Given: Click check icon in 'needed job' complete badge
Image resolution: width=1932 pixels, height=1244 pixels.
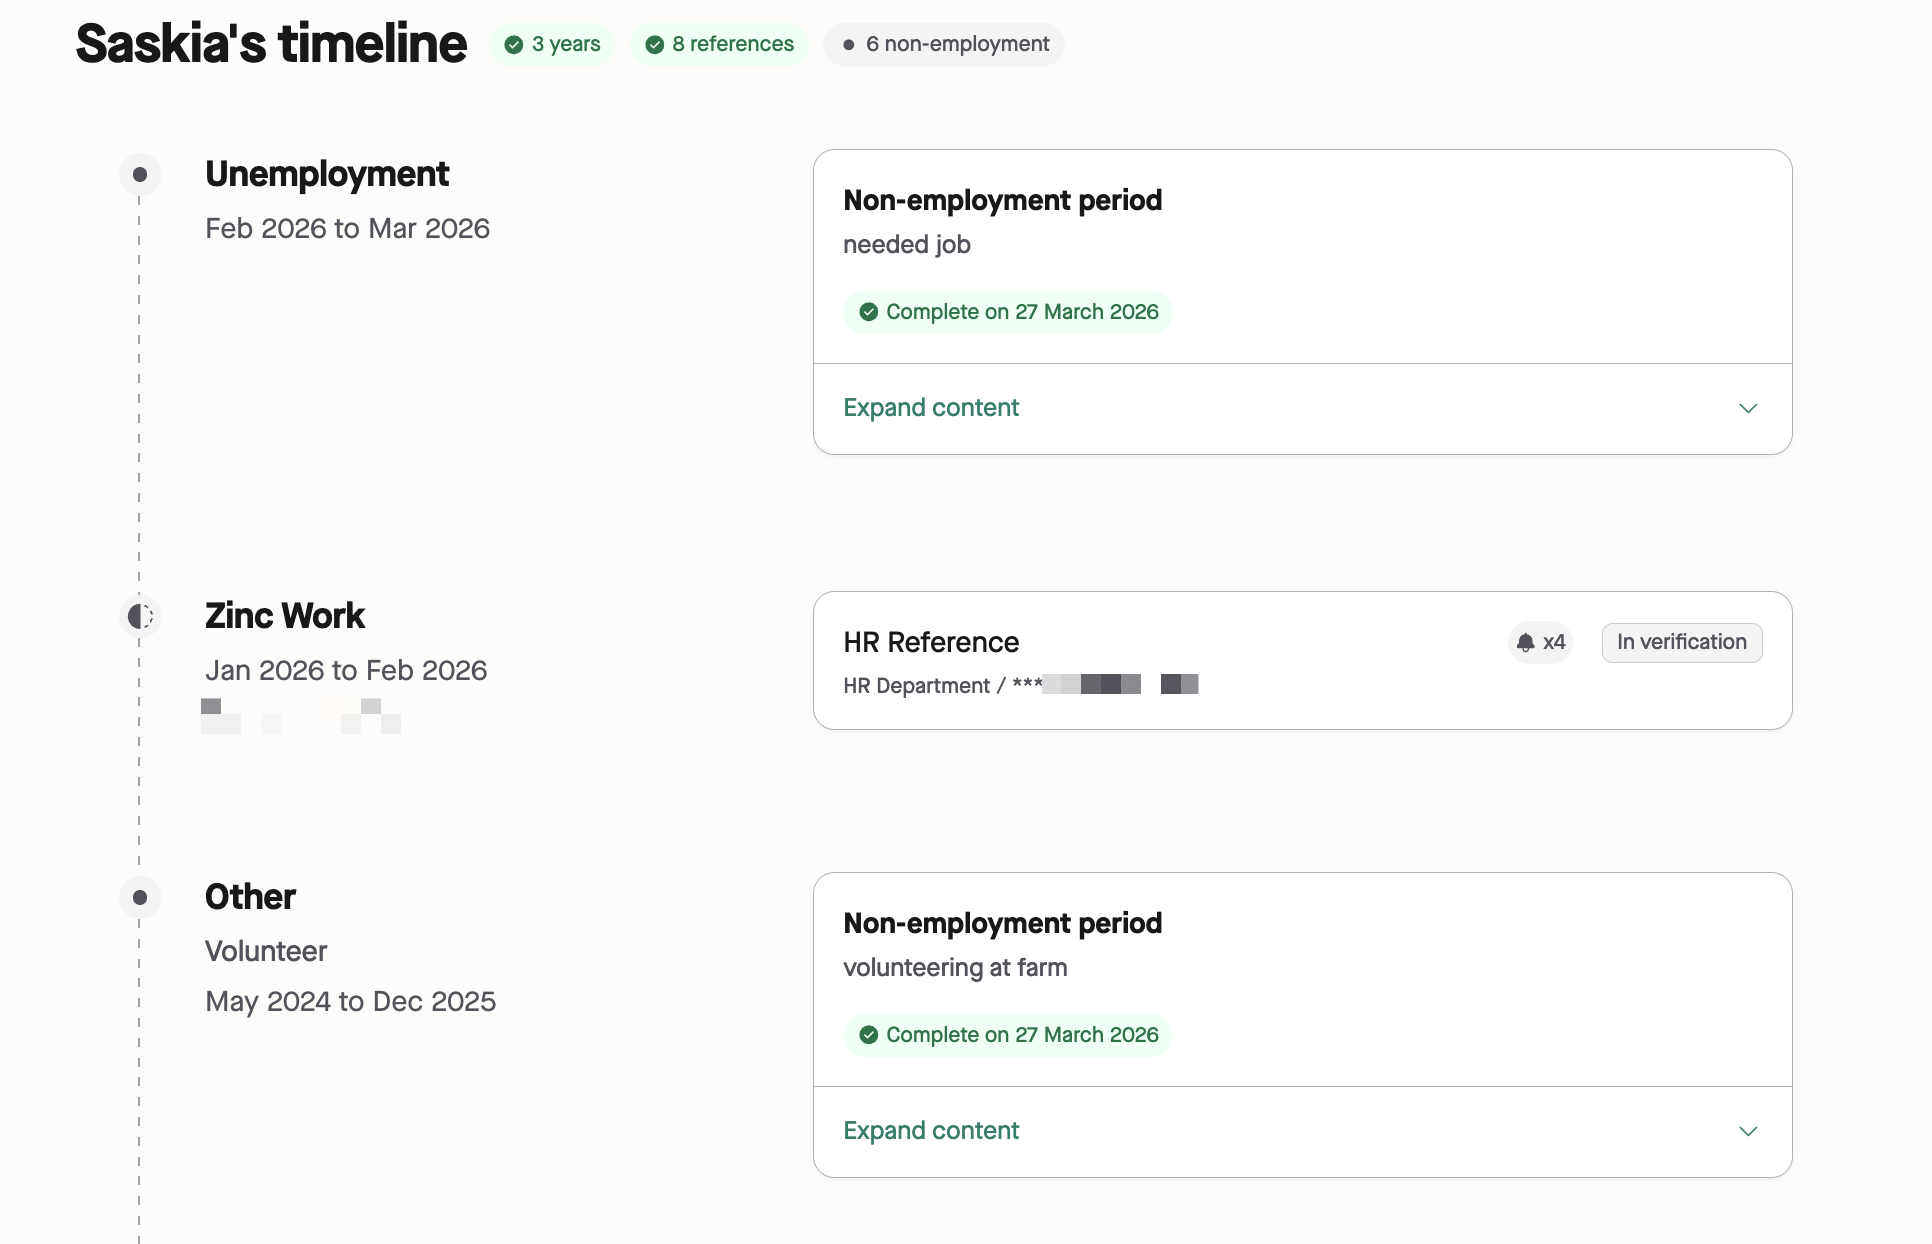Looking at the screenshot, I should pos(869,312).
